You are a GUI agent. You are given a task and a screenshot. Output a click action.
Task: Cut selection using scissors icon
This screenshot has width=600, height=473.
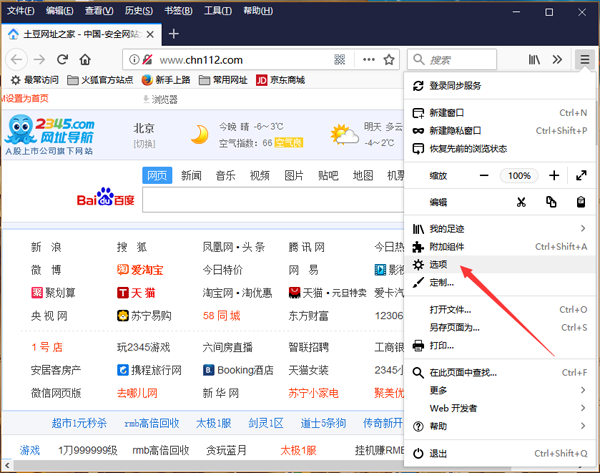coord(521,202)
